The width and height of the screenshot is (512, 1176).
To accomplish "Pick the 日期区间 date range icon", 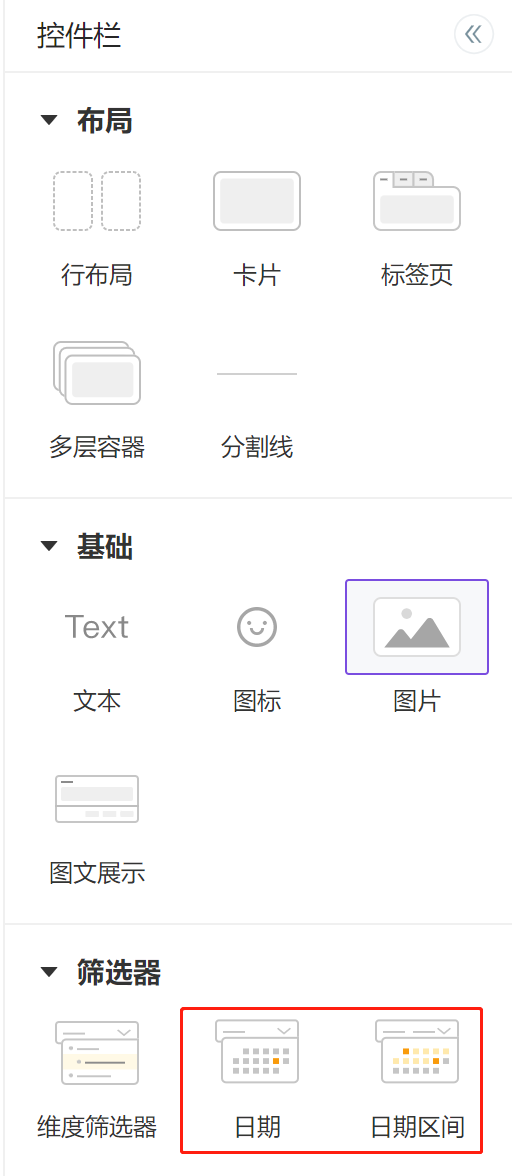I will tap(417, 1051).
